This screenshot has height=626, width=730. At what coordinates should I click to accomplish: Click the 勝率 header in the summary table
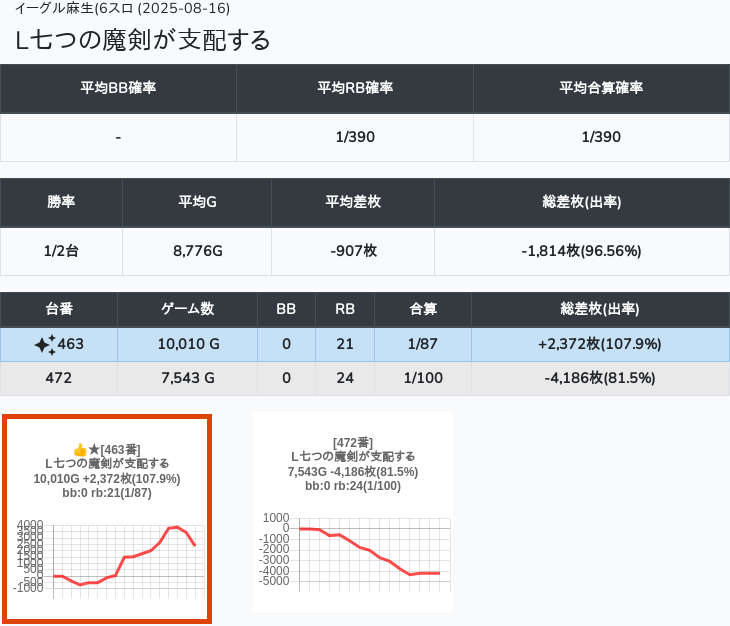coord(61,202)
